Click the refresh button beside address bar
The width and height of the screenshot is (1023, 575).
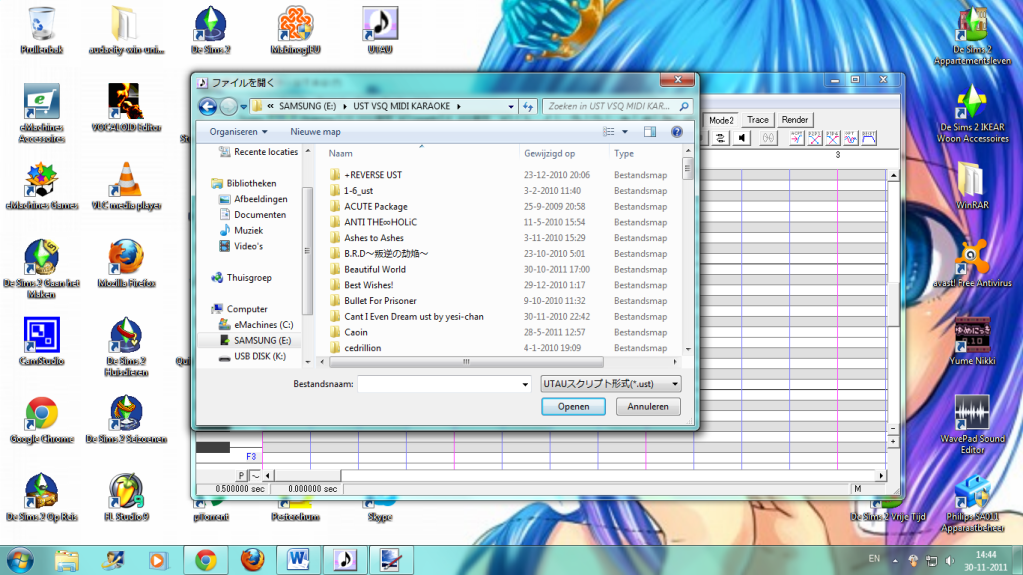[x=528, y=106]
